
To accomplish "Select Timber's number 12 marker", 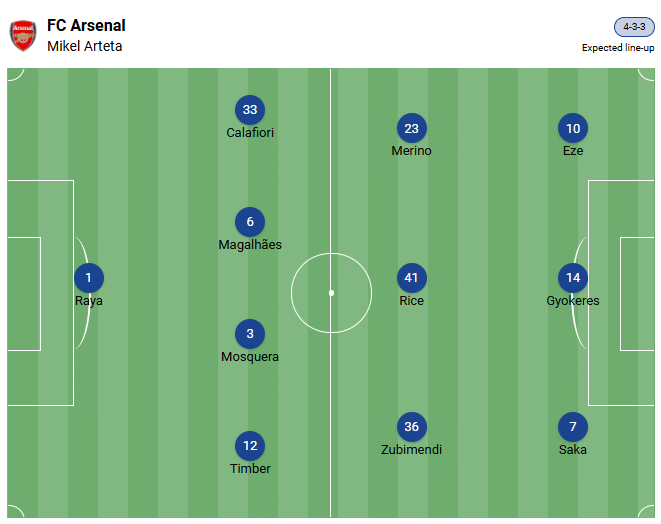I will [x=250, y=446].
